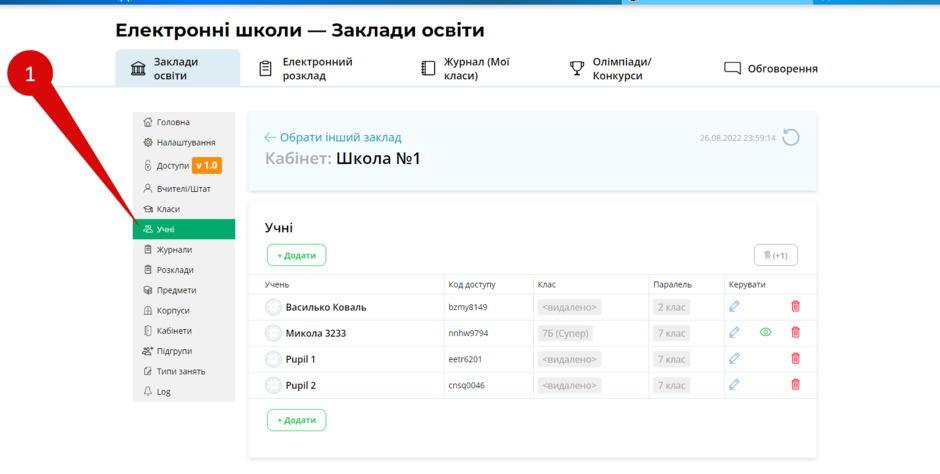Click the trophy icon
940x474 pixels.
coord(576,68)
